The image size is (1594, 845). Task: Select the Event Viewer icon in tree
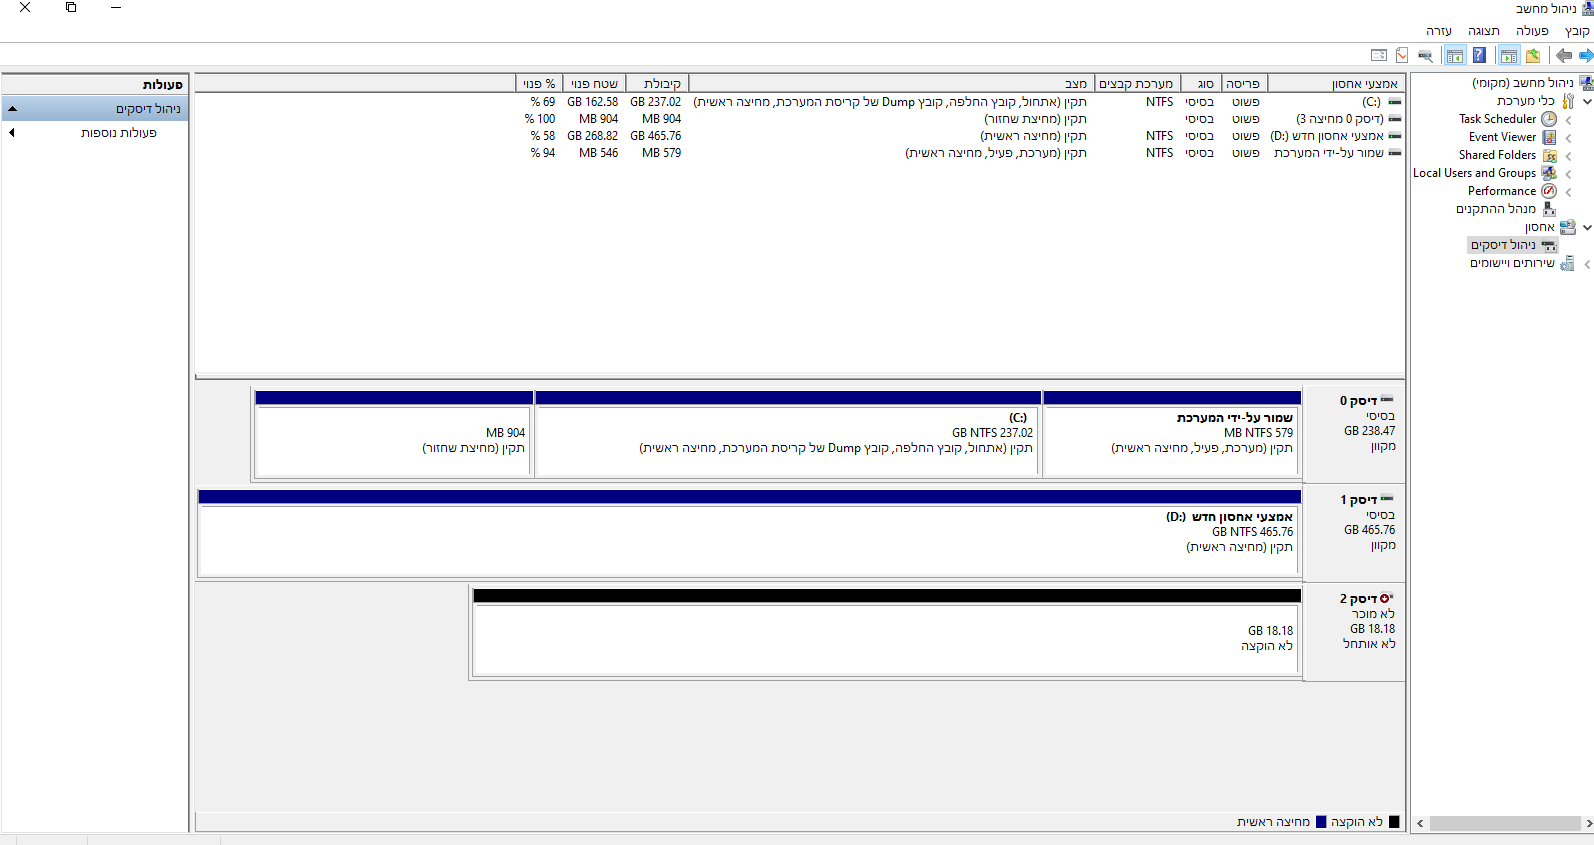pos(1549,137)
